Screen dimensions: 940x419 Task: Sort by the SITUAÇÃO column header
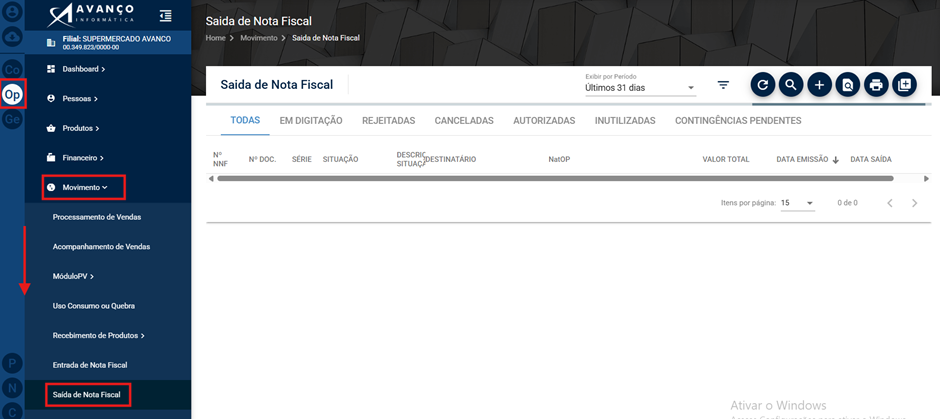click(341, 159)
